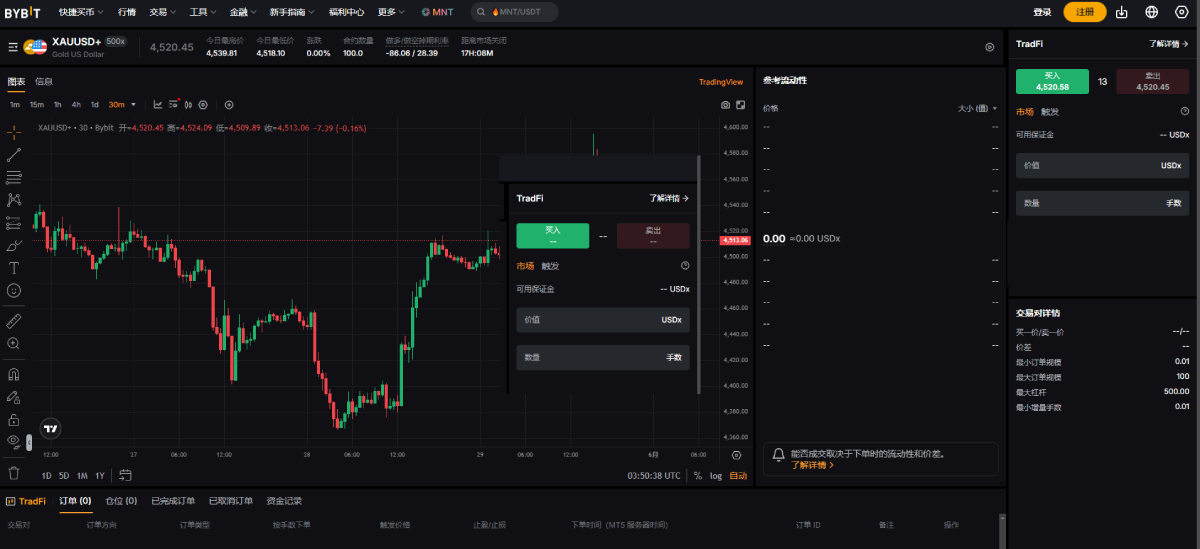Change the candlestick chart style
The height and width of the screenshot is (549, 1200).
(x=188, y=104)
